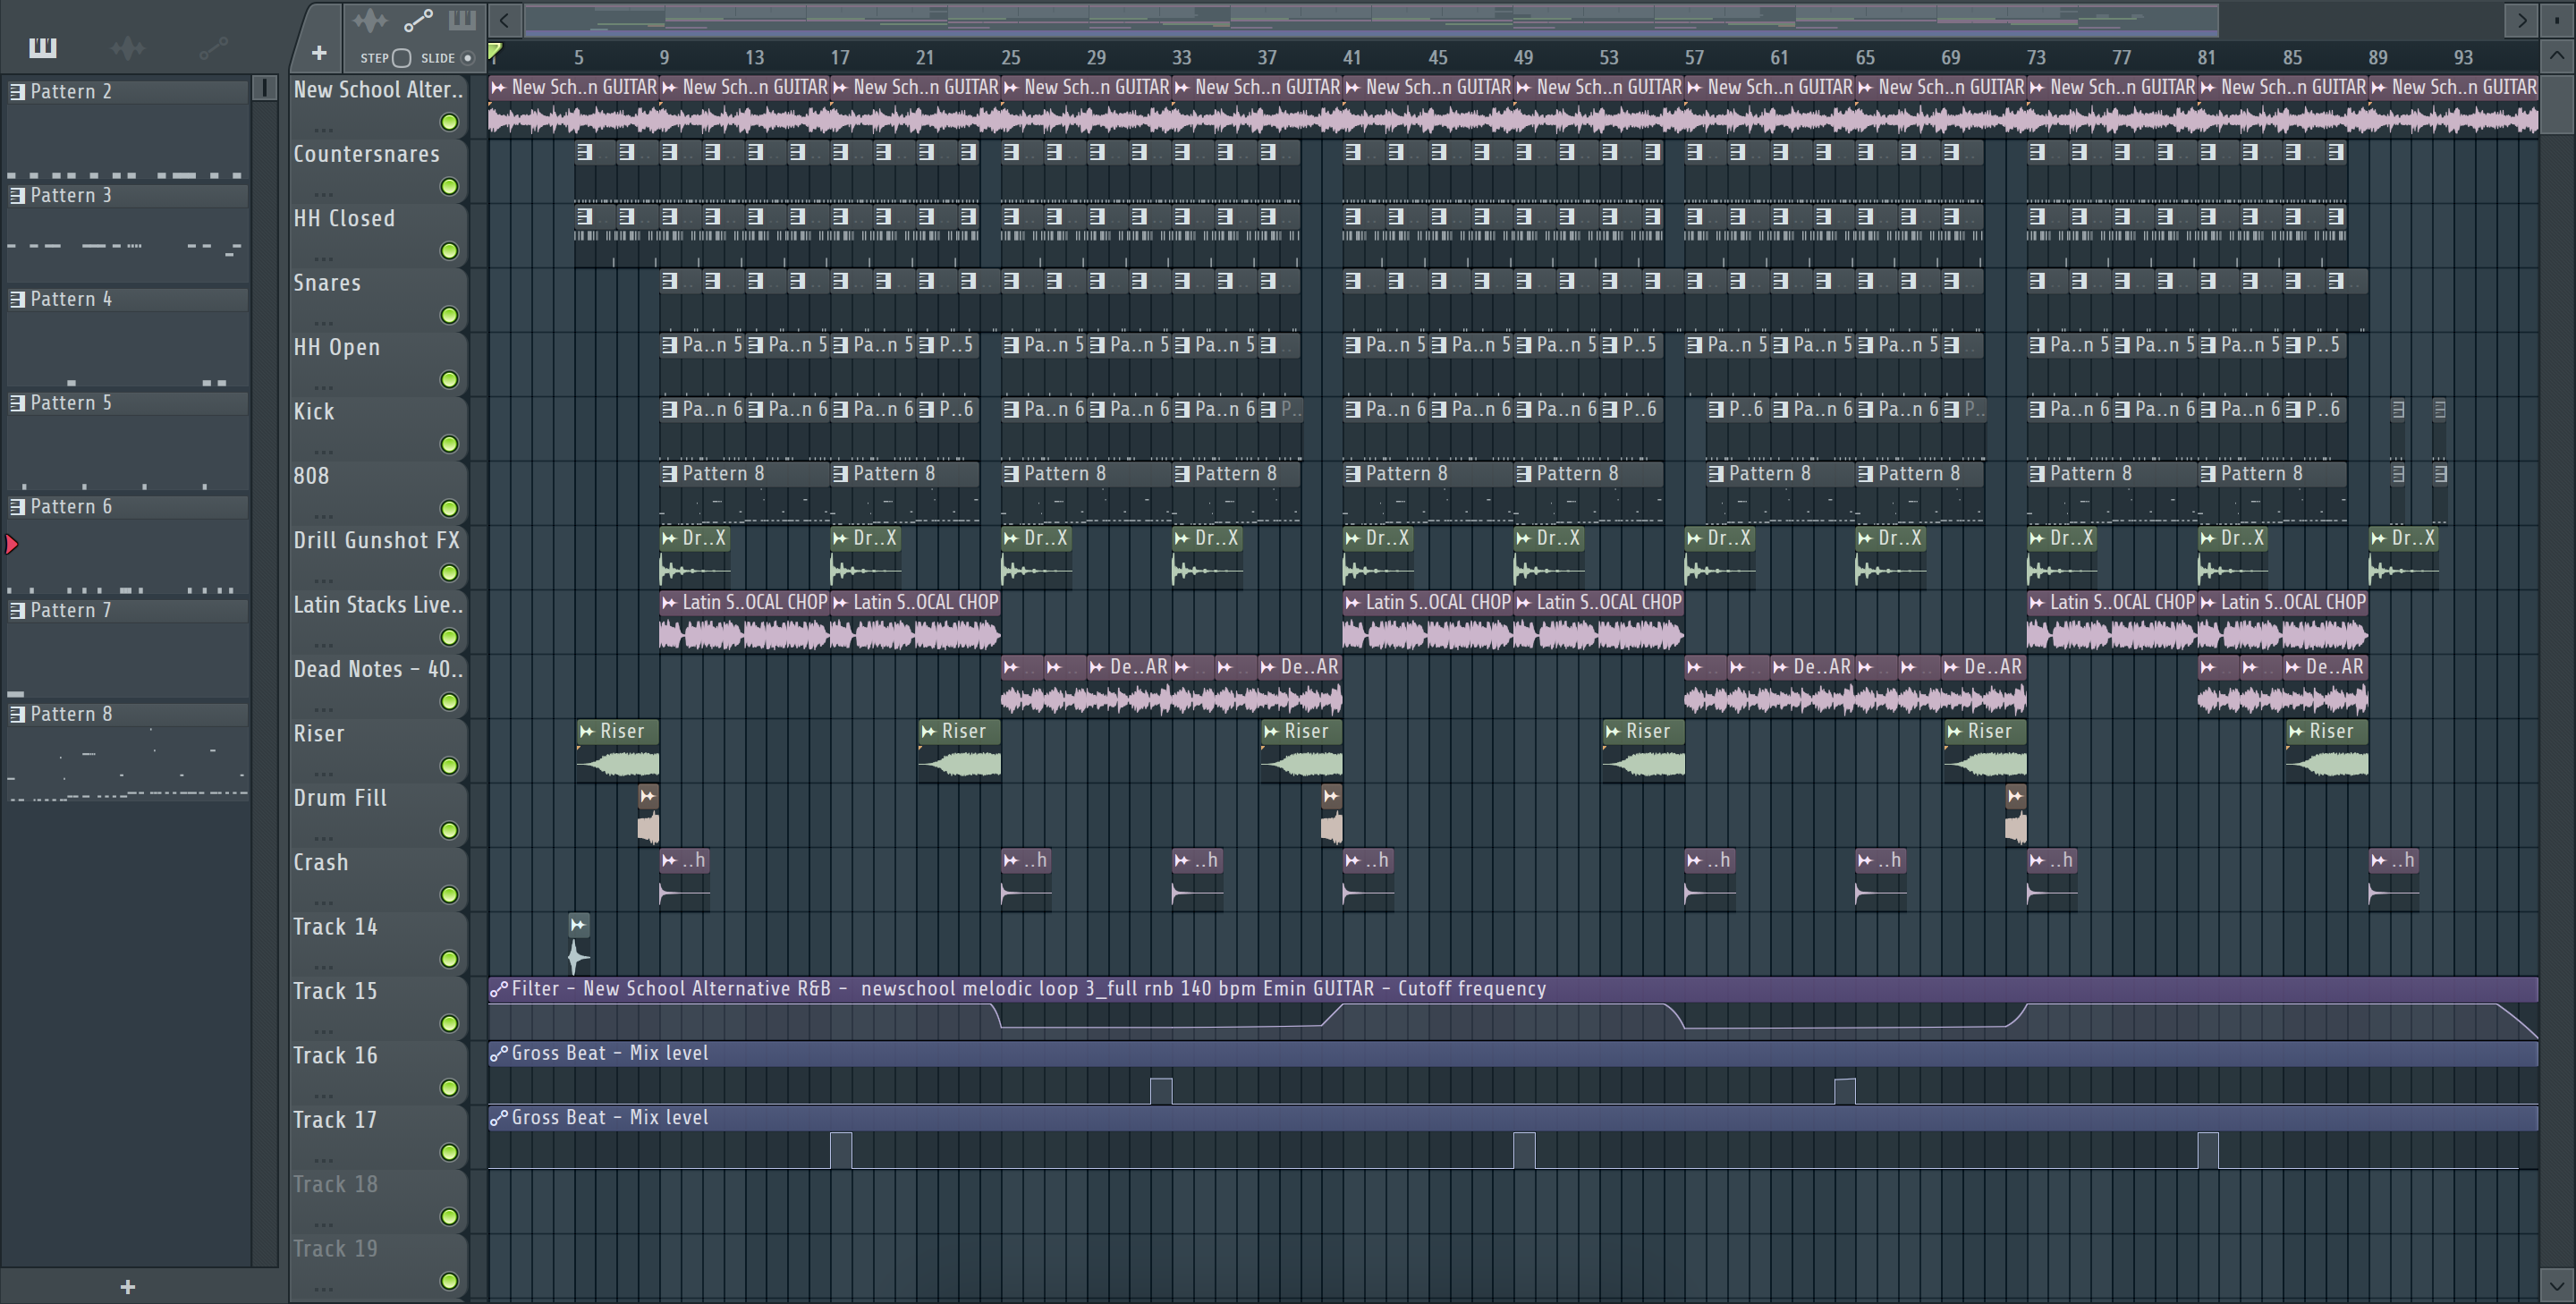Toggle mute LED on Crash track
The height and width of the screenshot is (1304, 2576).
tap(450, 895)
